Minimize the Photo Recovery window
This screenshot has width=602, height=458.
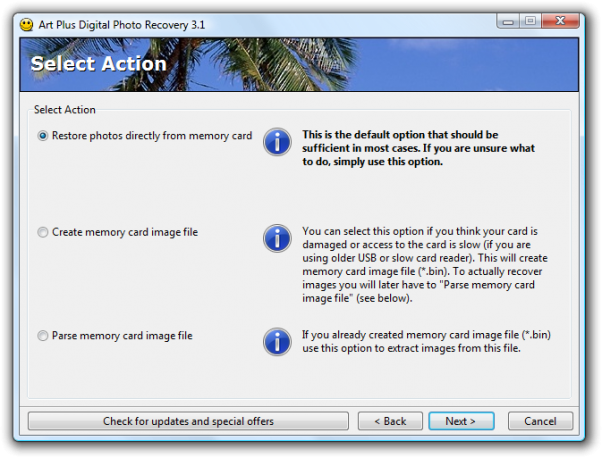(508, 21)
